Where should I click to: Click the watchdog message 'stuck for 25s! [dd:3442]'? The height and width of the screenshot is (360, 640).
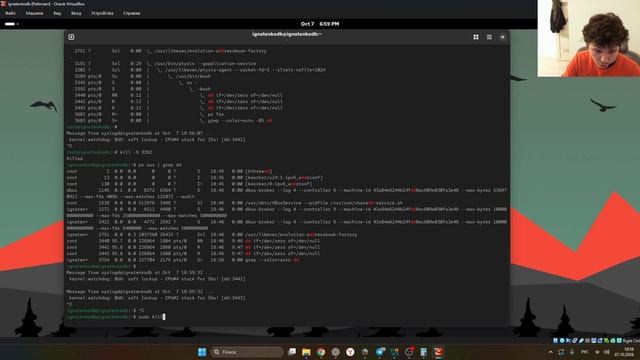pos(157,140)
